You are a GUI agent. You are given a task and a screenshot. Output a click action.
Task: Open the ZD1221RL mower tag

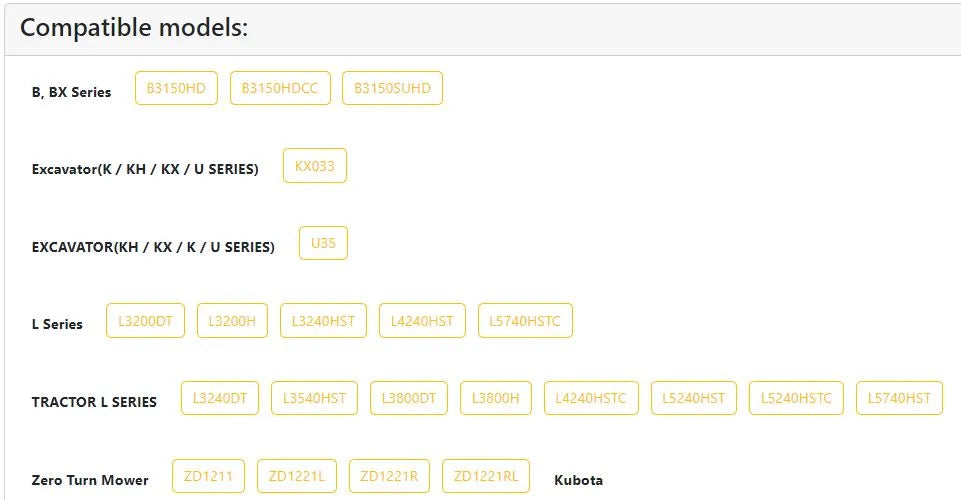486,476
